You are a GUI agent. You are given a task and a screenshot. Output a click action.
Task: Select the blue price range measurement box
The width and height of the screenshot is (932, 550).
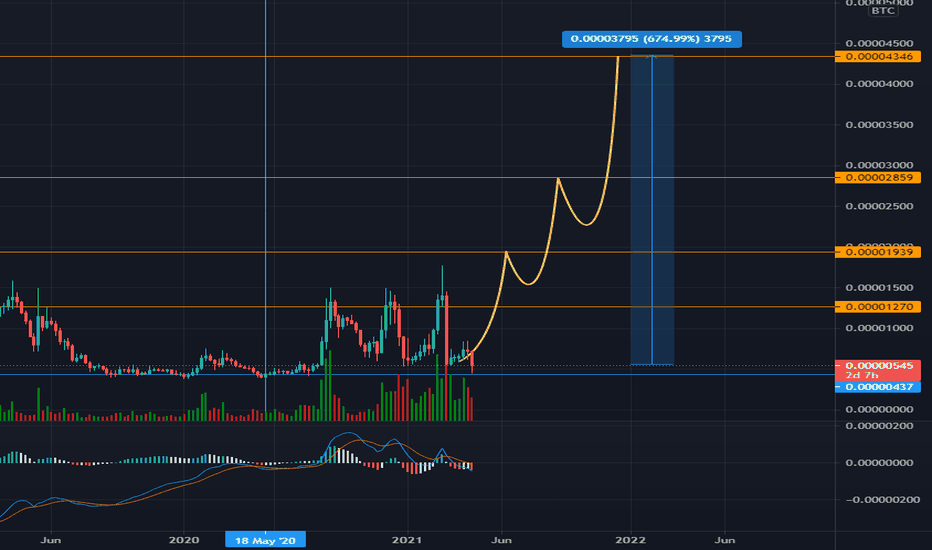[652, 210]
